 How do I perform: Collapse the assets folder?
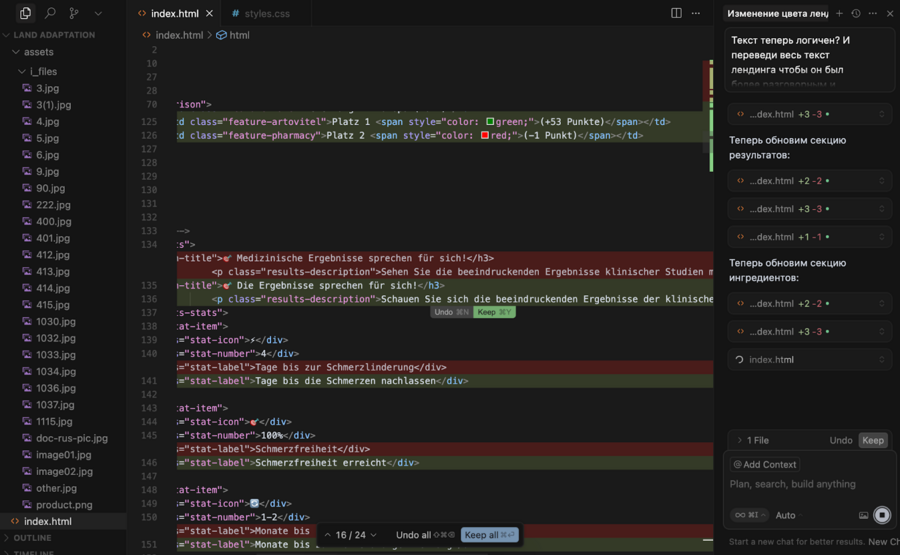[39, 52]
